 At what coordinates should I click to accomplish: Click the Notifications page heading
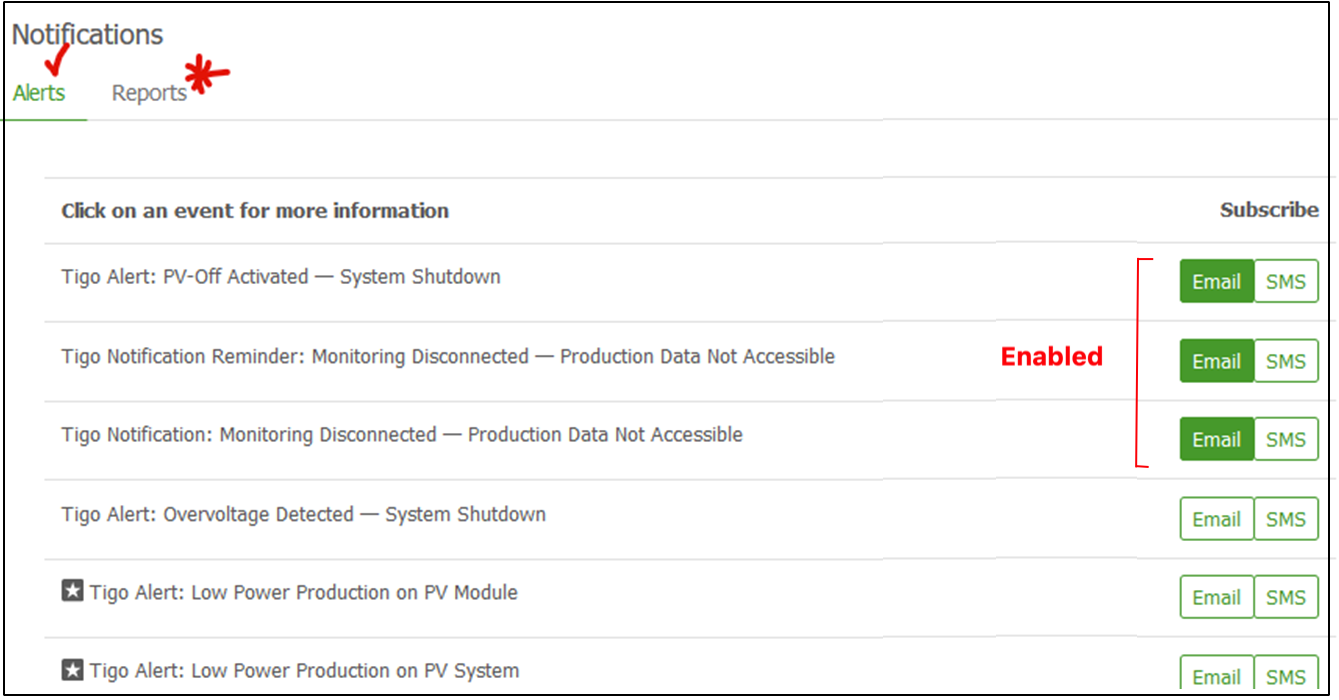(x=88, y=35)
